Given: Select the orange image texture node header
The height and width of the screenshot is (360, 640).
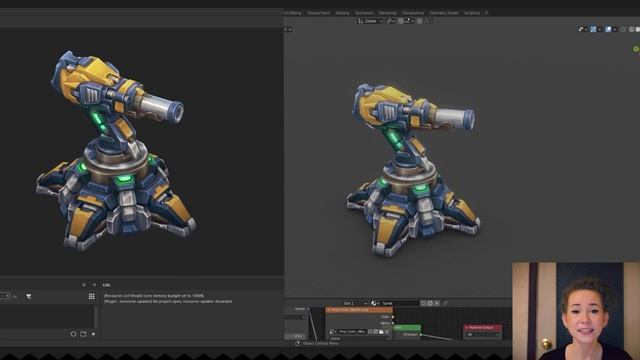Looking at the screenshot, I should (359, 310).
